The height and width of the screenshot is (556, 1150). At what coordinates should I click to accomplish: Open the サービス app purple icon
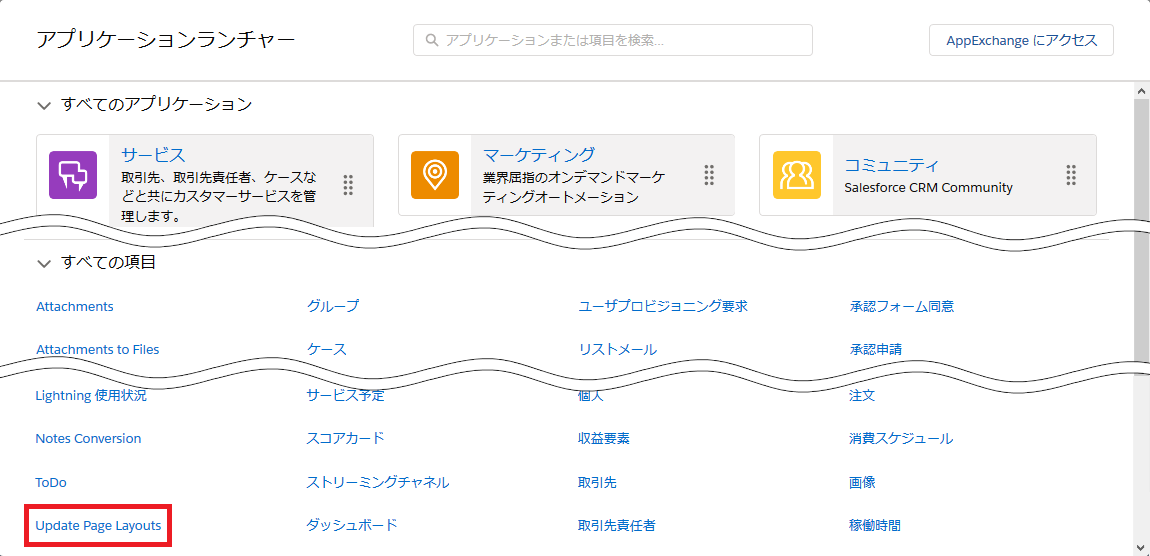coord(73,175)
